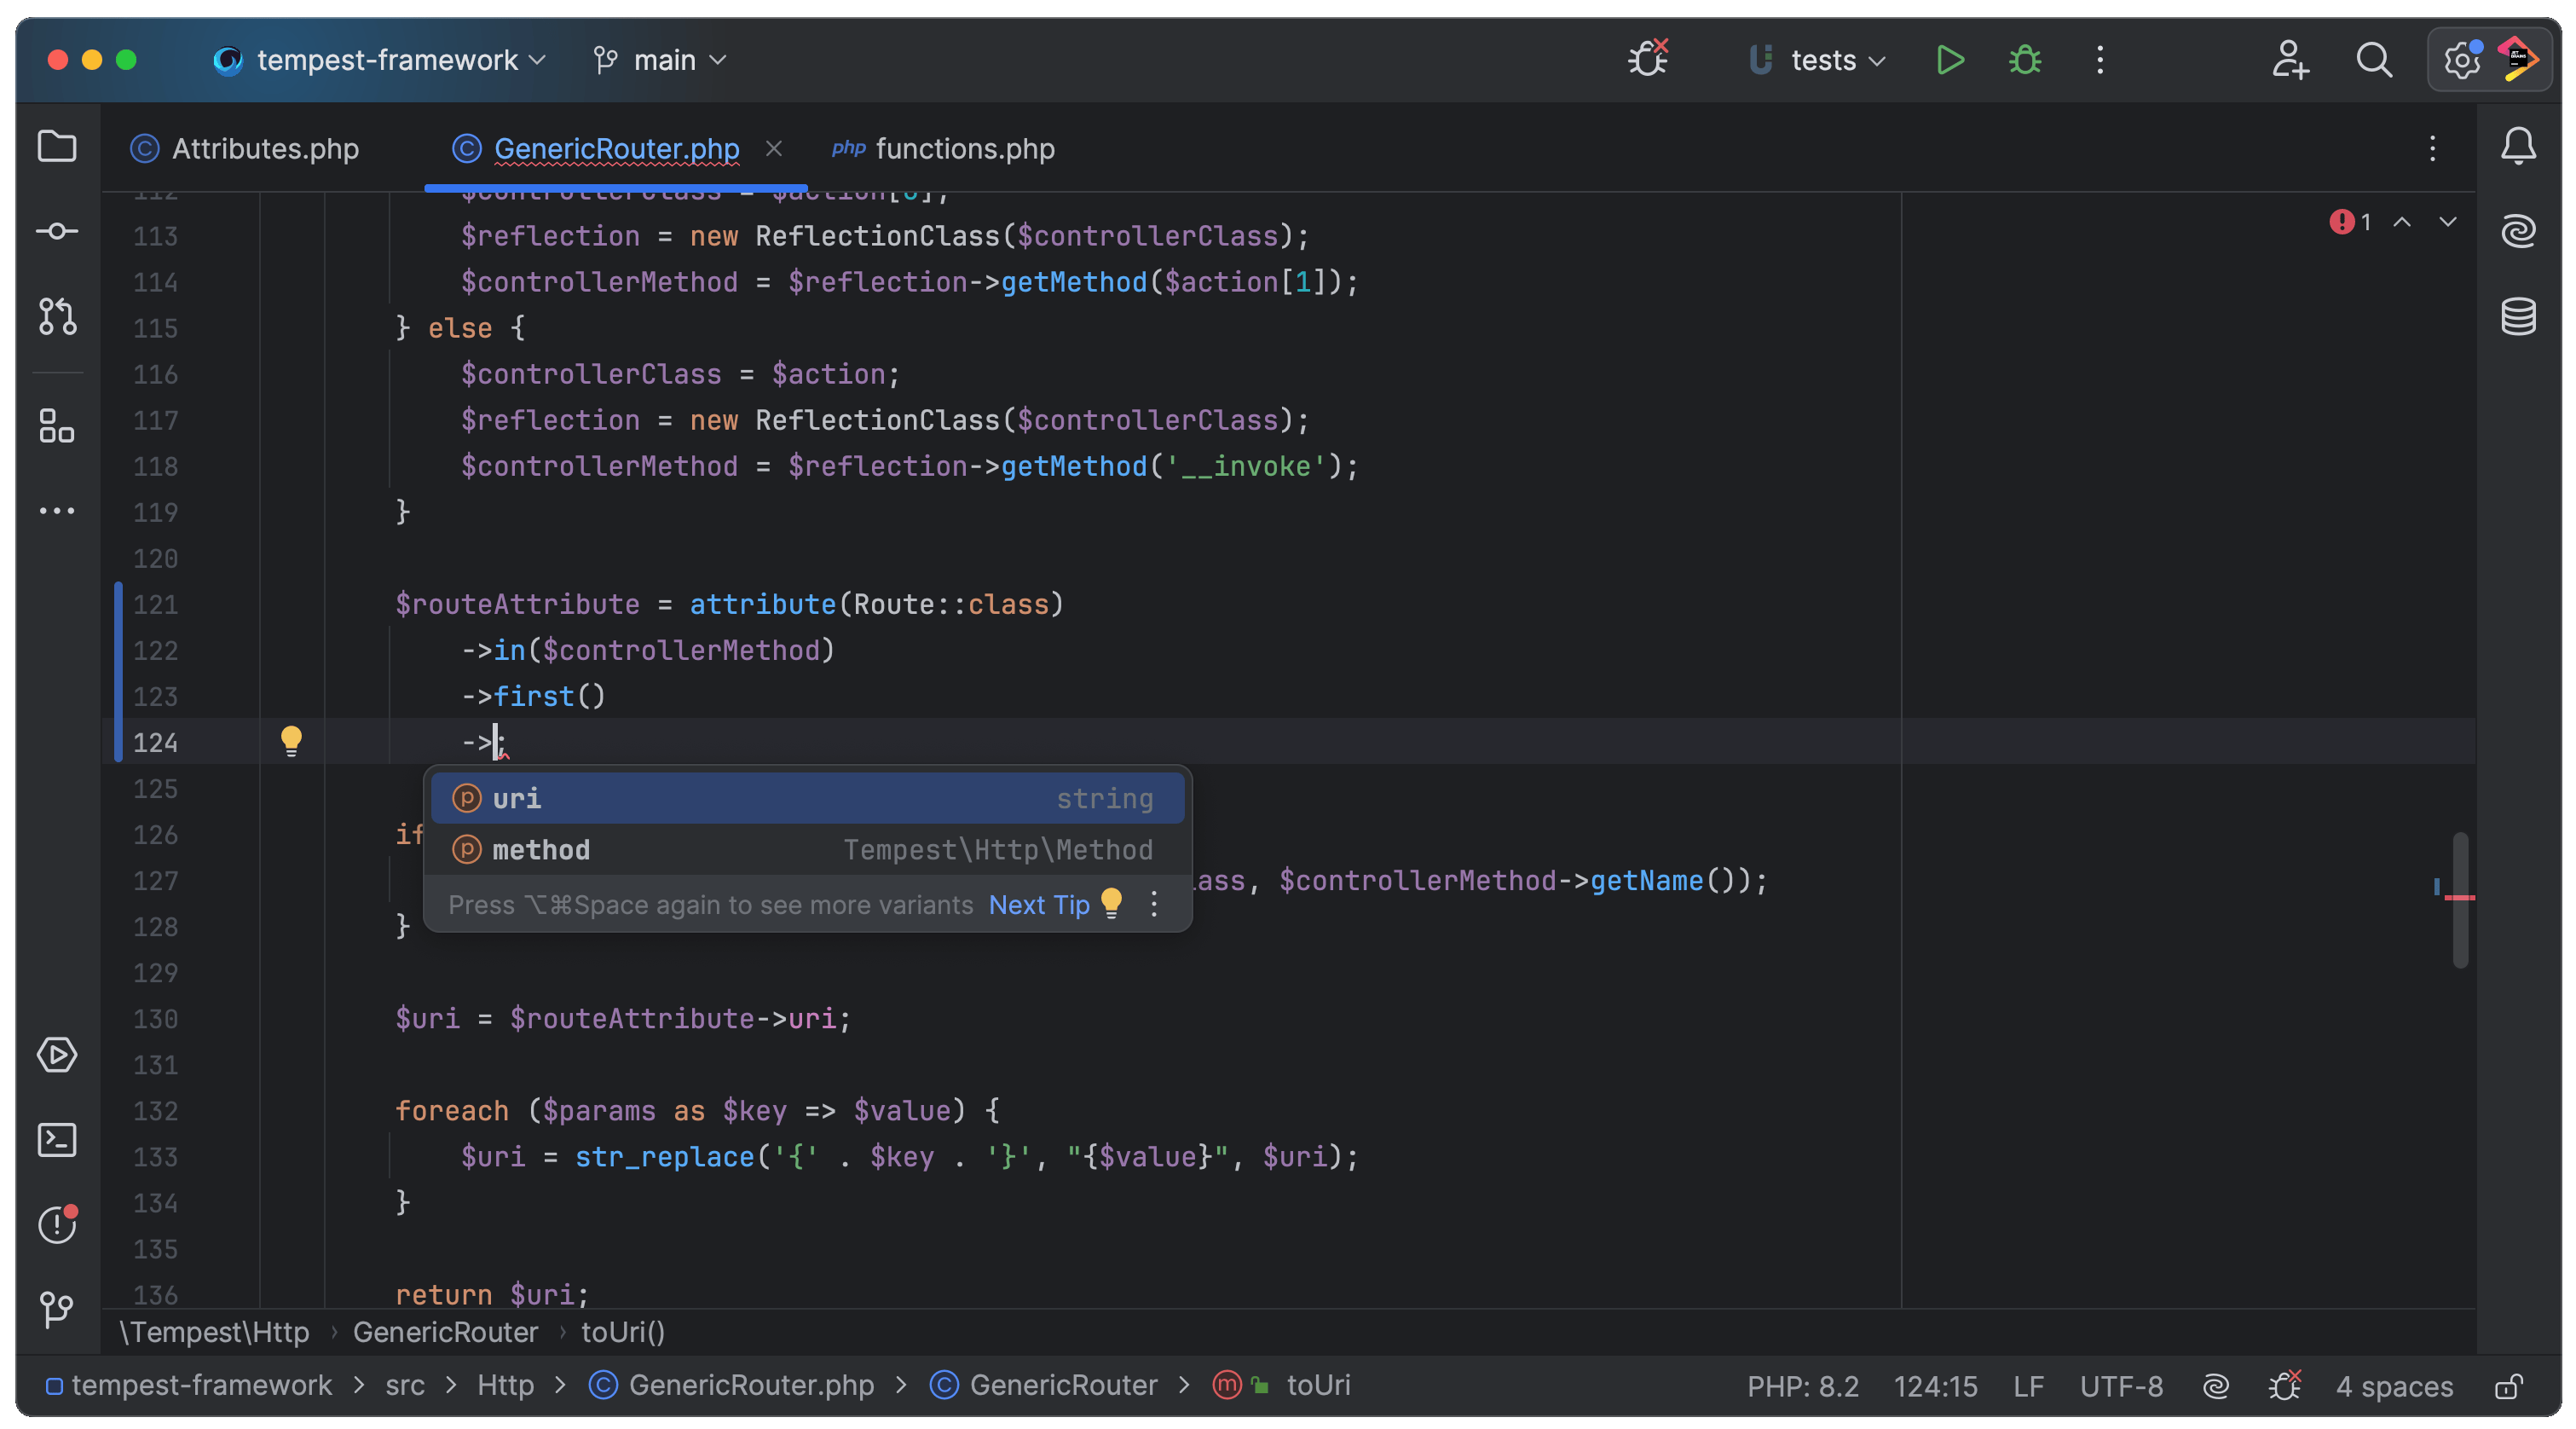Screen dimensions: 2576x1429
Task: Toggle the file read-only lock icon
Action: [x=2509, y=1386]
